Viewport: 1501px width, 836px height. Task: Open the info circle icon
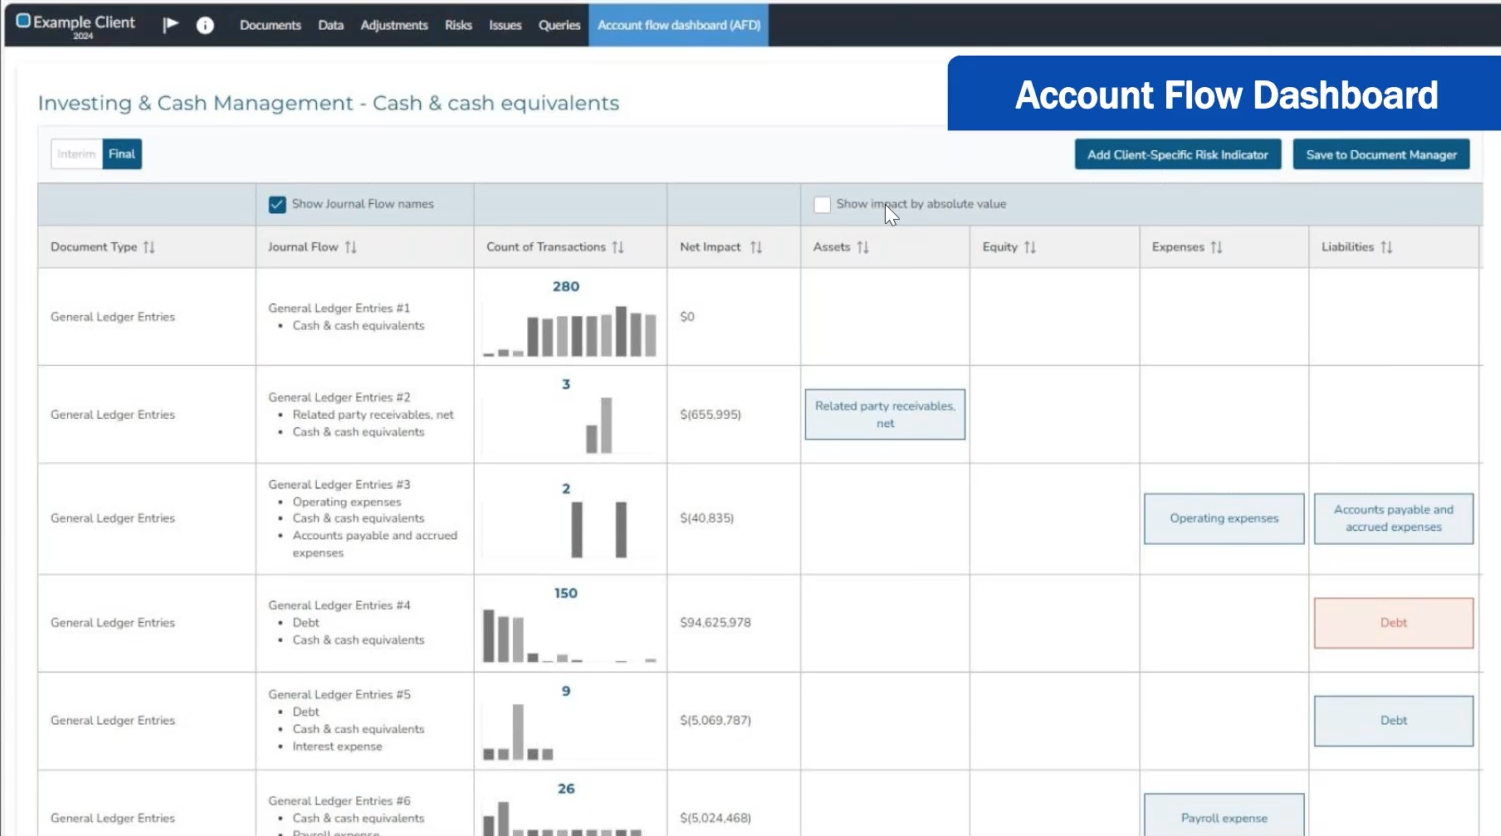(x=205, y=25)
